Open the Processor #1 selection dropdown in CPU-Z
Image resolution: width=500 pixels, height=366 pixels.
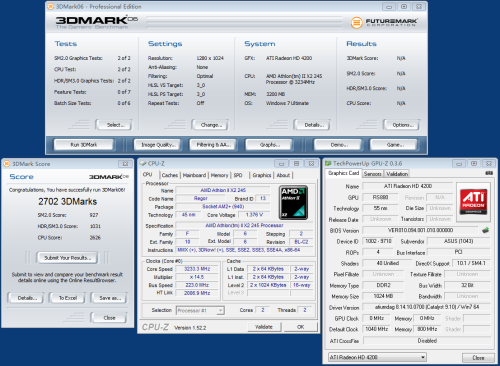(x=200, y=310)
